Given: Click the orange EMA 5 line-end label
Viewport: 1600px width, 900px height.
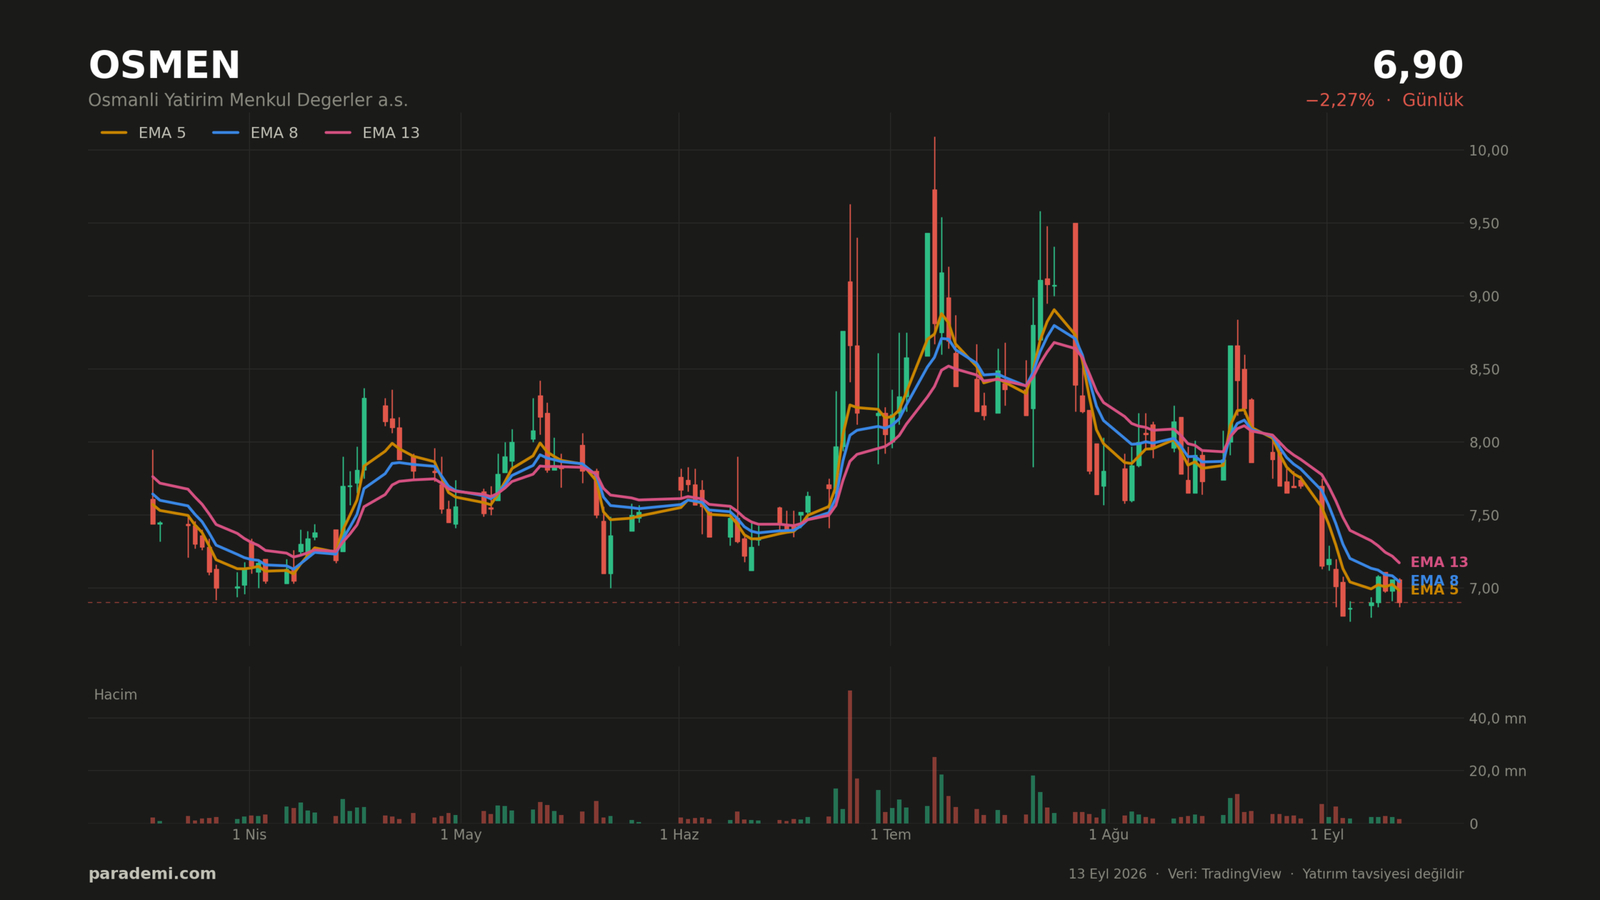Looking at the screenshot, I should click(1434, 591).
